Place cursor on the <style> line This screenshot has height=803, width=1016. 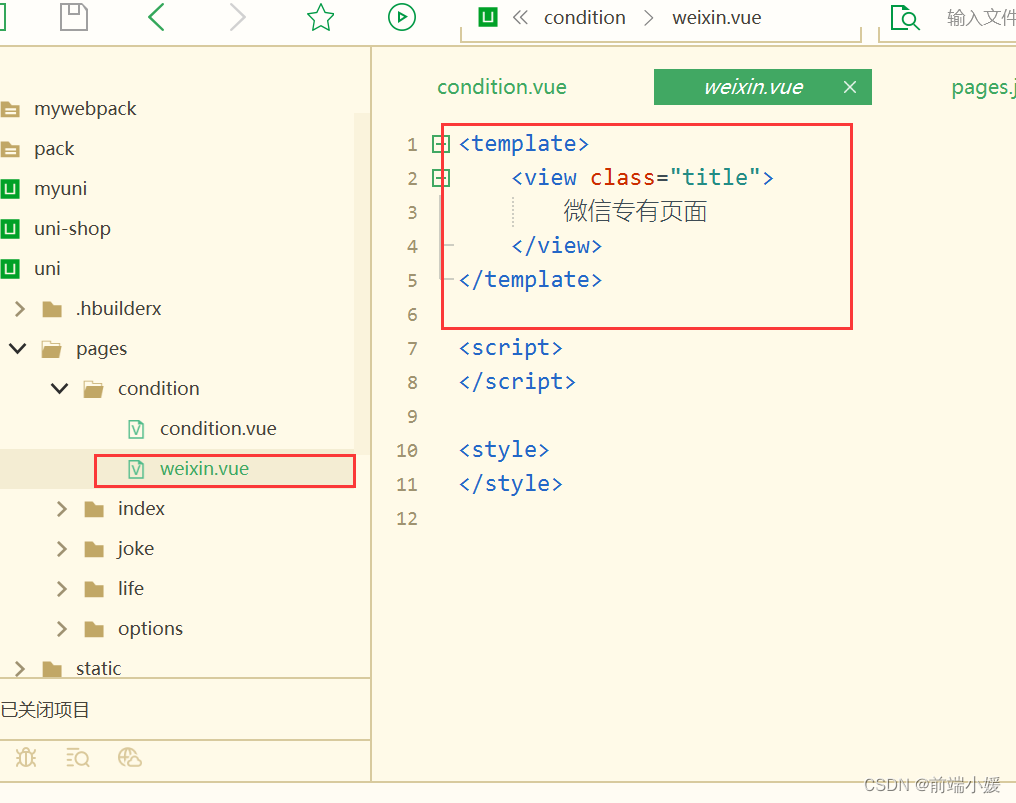(x=503, y=450)
